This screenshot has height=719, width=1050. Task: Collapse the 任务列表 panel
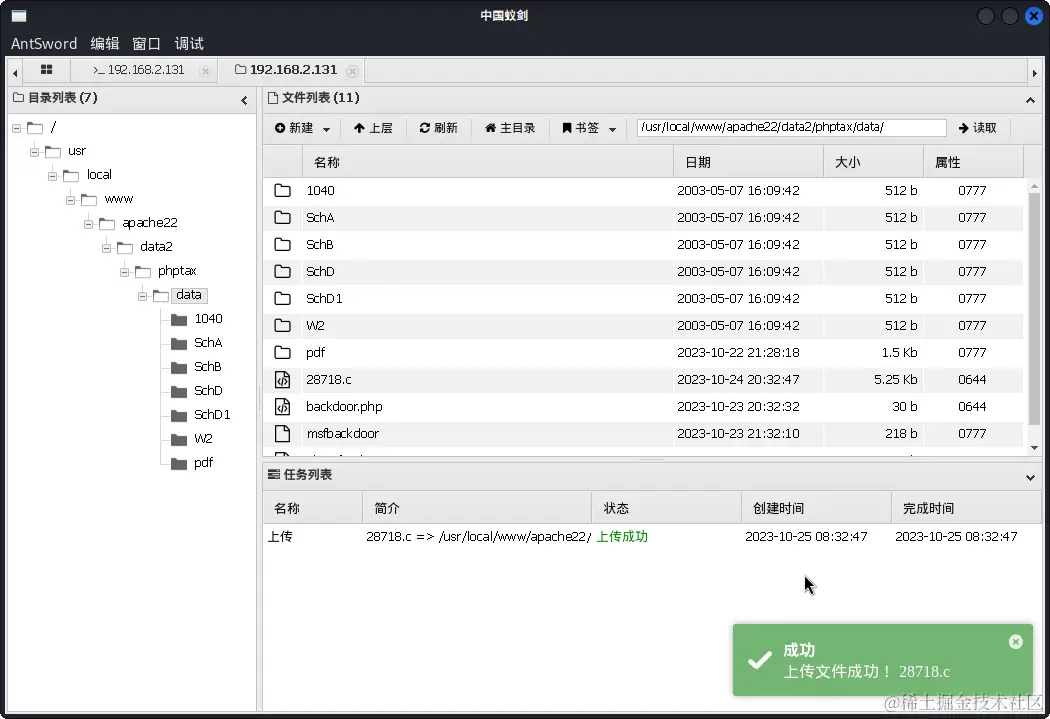coord(1030,477)
